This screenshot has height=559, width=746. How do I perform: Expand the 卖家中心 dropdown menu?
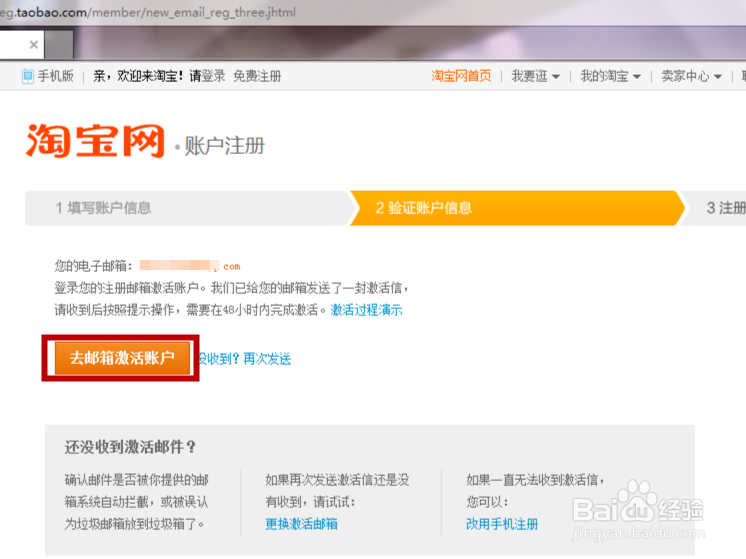(691, 76)
